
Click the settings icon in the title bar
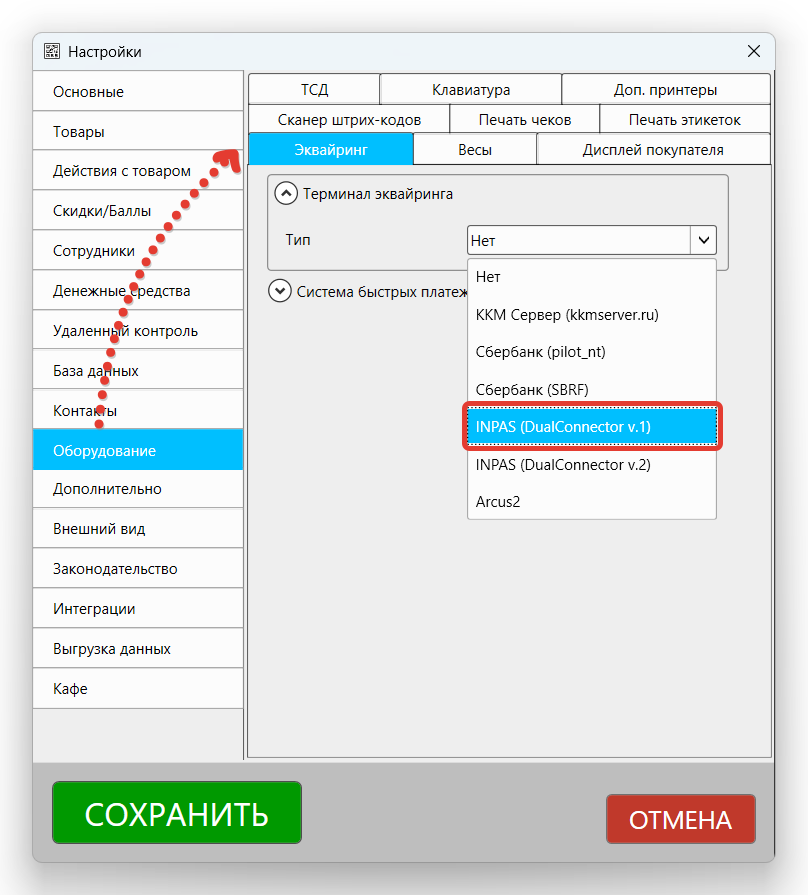(51, 51)
